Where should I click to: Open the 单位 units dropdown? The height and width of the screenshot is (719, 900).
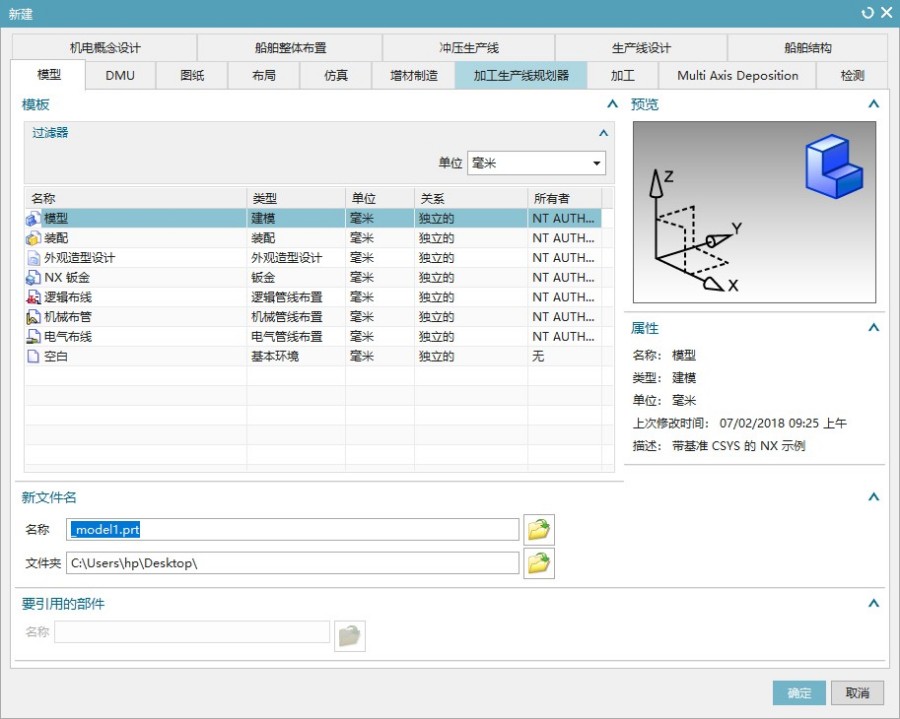pos(596,163)
